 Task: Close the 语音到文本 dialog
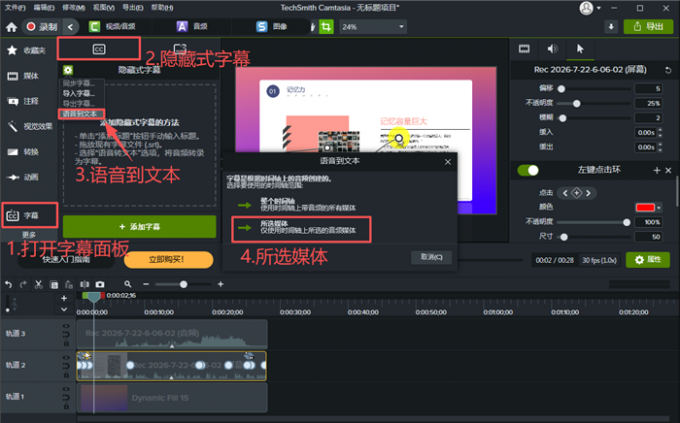click(x=448, y=162)
